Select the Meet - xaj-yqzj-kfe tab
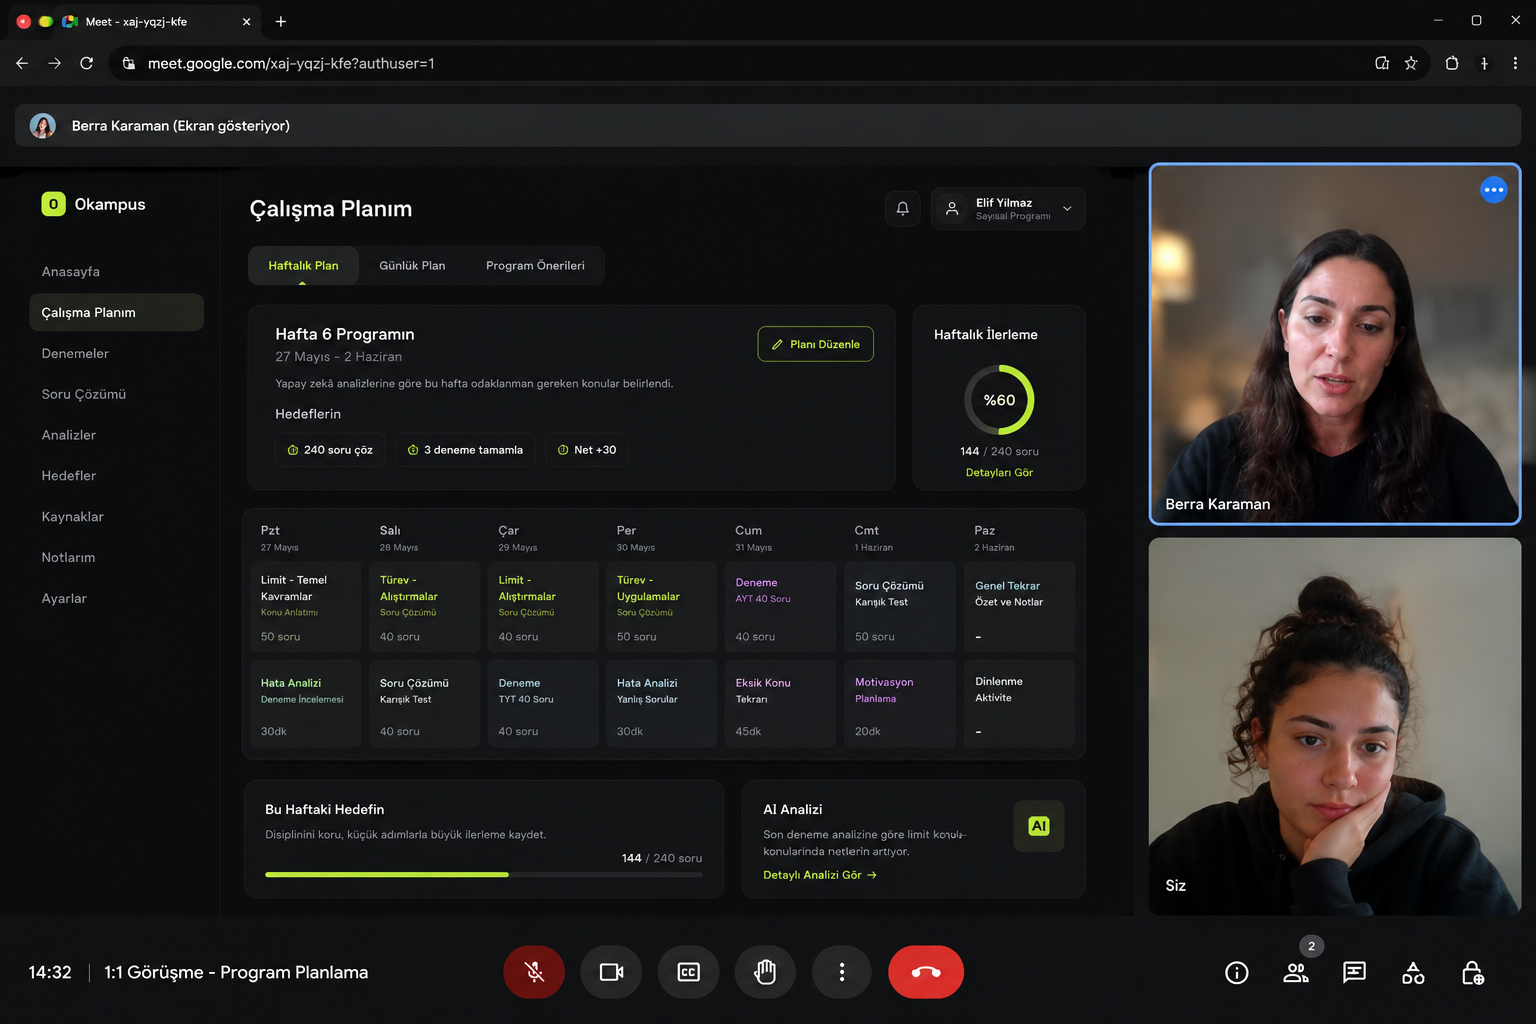This screenshot has width=1536, height=1024. point(150,21)
